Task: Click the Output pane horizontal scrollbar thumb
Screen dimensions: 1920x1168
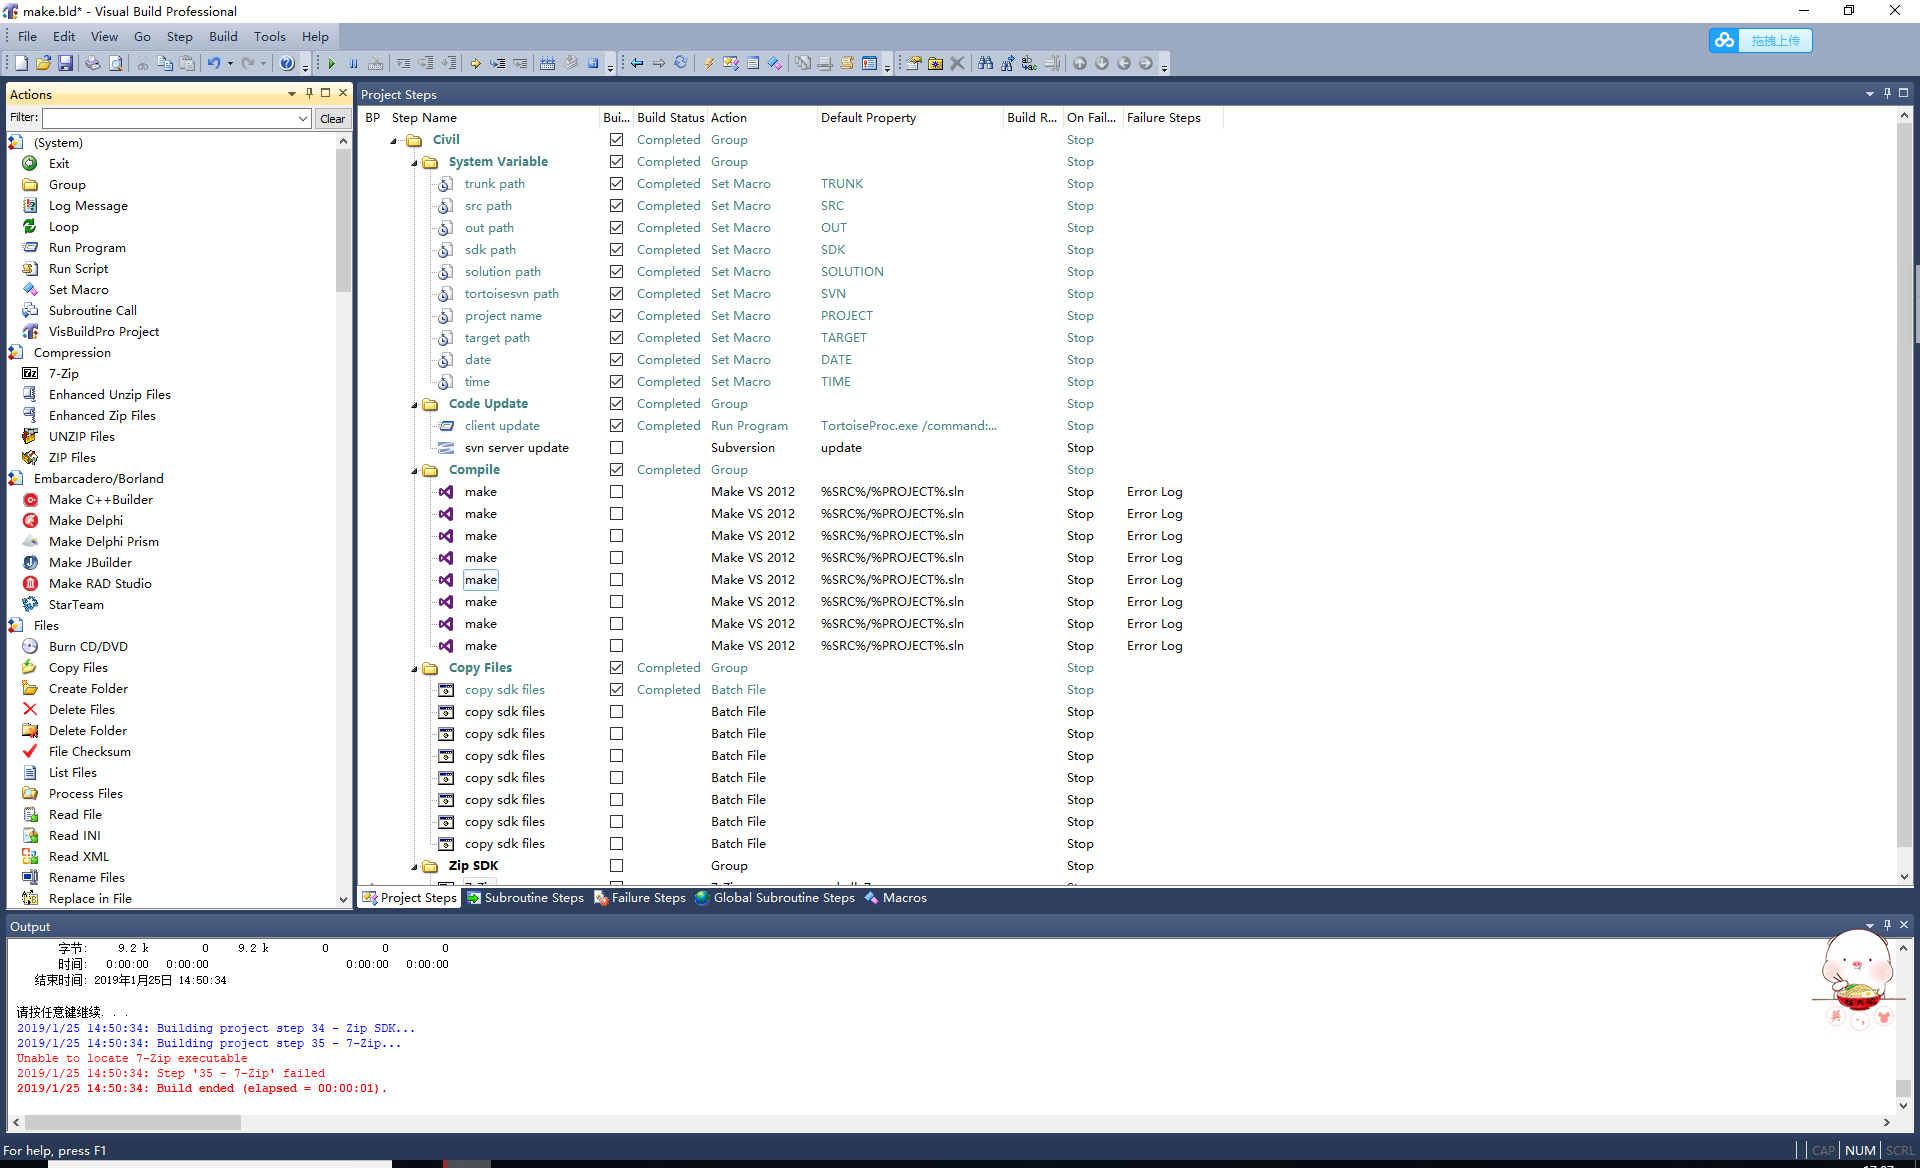Action: coord(133,1122)
